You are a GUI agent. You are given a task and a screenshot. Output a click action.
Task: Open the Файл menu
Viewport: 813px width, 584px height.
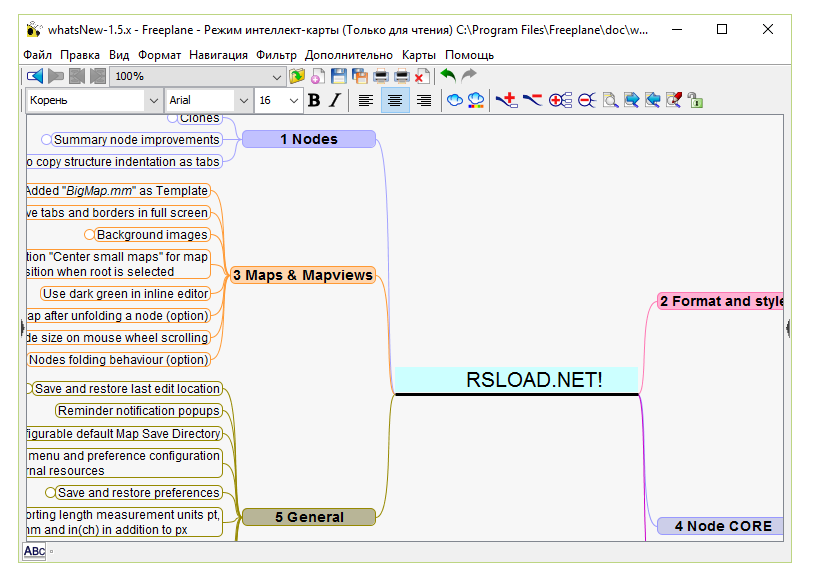coord(37,55)
